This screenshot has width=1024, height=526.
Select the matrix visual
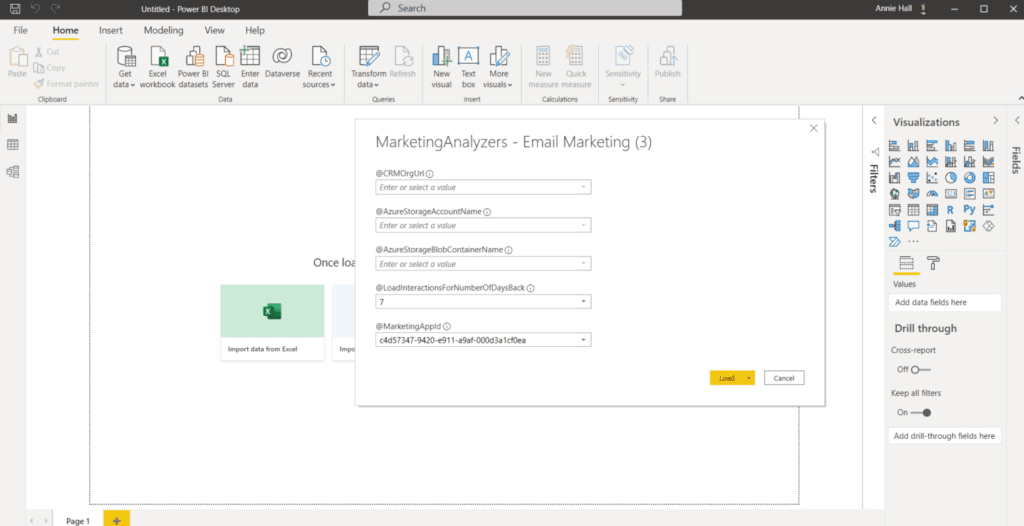point(932,210)
